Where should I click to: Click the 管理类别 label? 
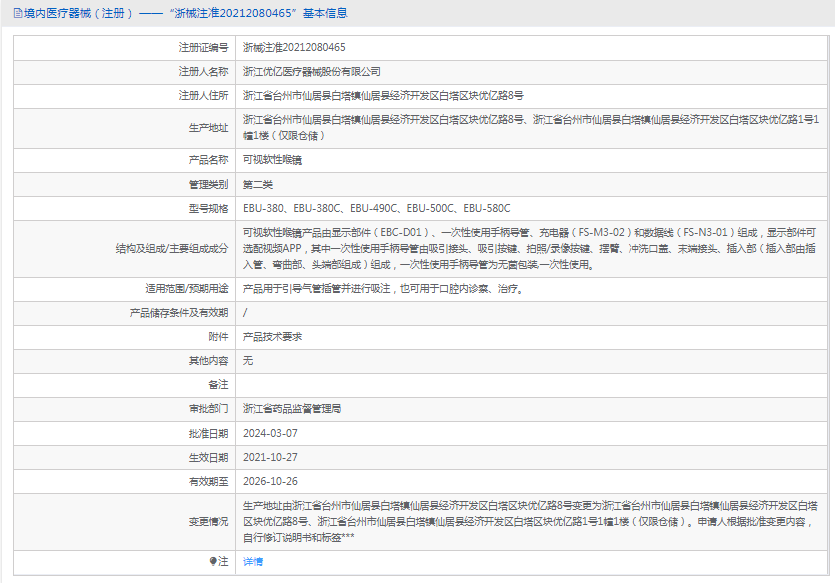[x=208, y=184]
